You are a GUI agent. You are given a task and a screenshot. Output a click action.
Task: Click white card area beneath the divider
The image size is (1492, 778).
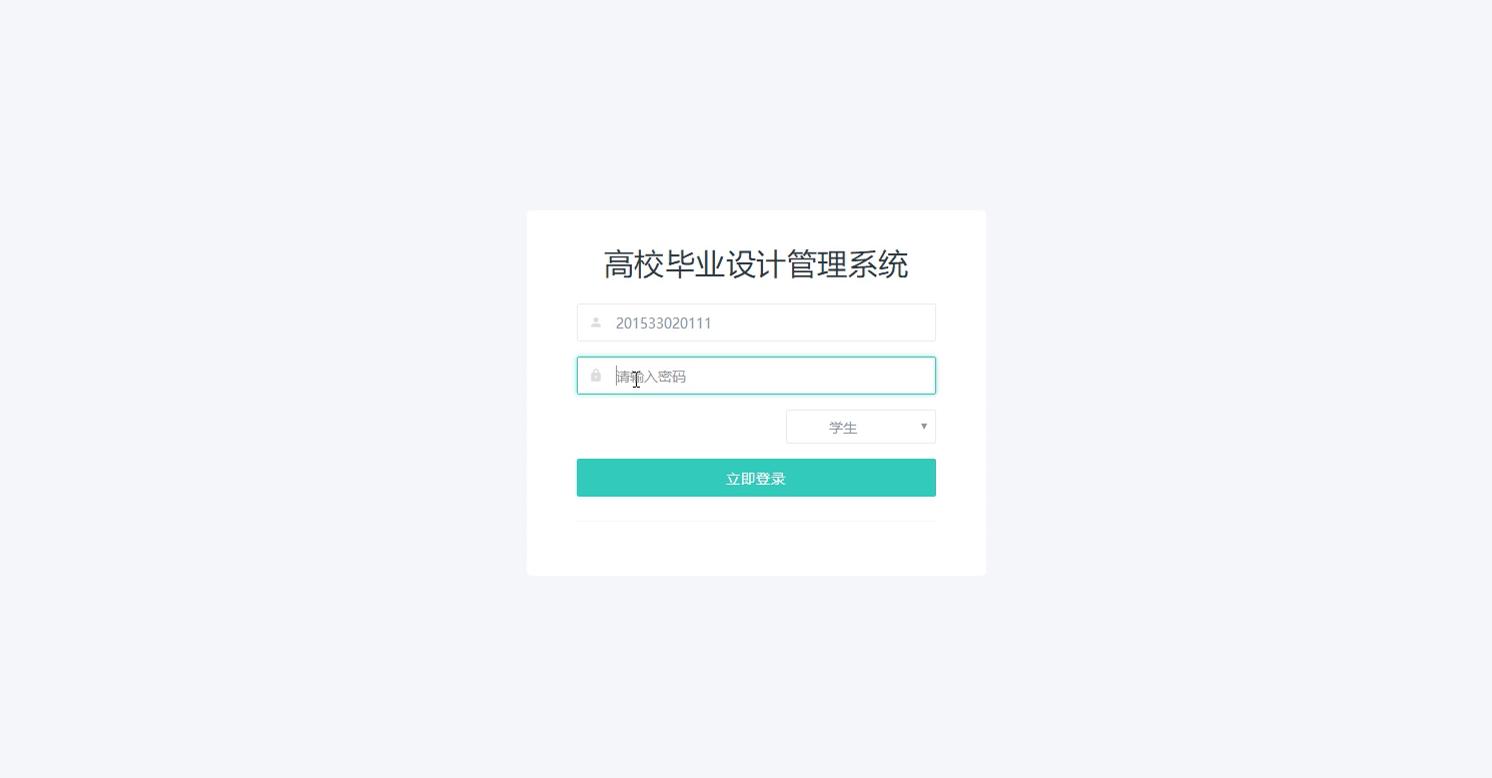[x=756, y=548]
